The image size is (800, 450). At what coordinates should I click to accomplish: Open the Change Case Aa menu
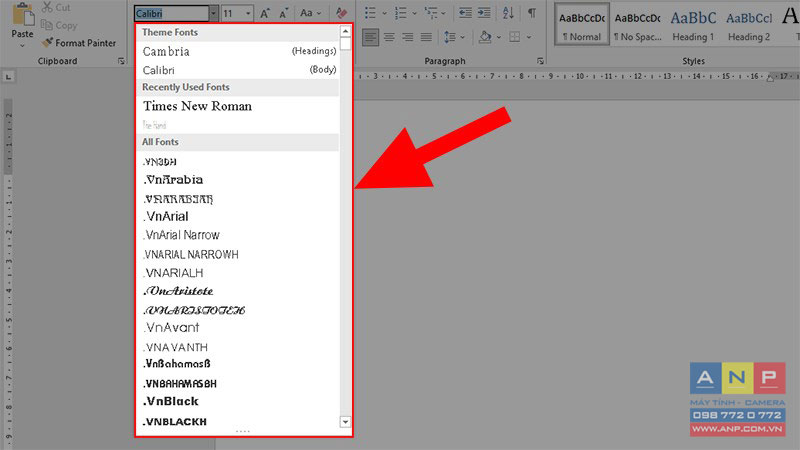[310, 13]
